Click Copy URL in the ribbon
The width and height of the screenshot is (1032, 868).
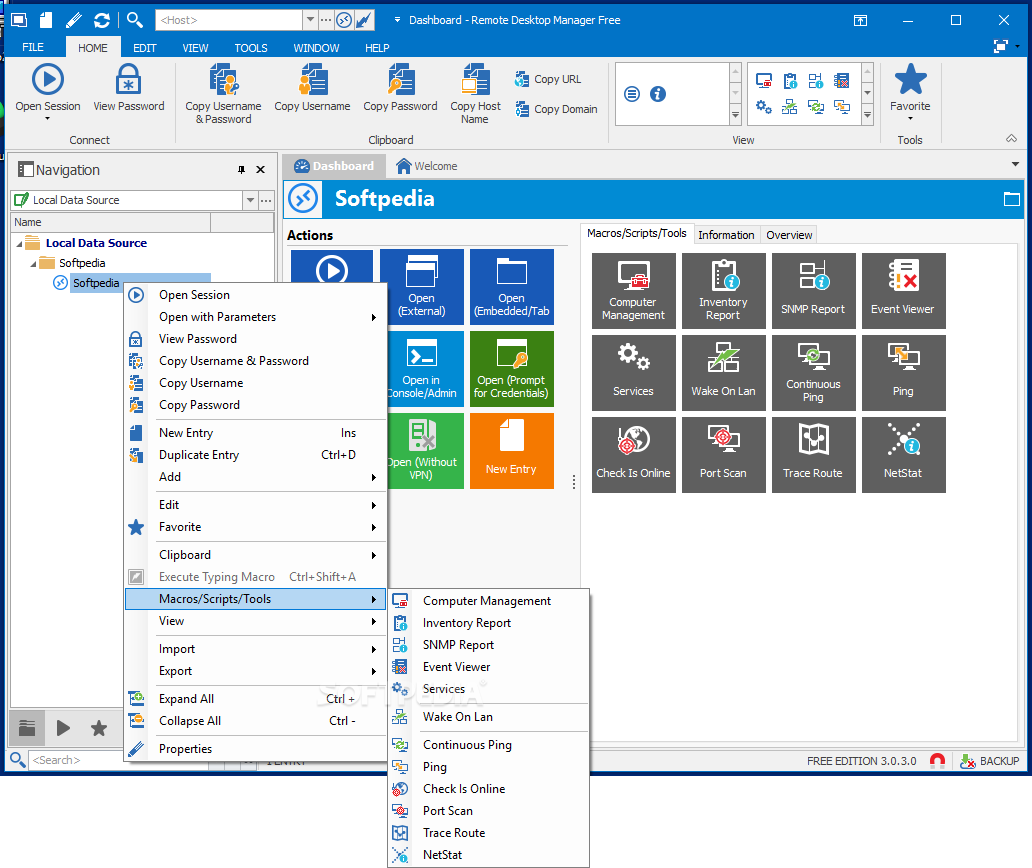coord(548,79)
